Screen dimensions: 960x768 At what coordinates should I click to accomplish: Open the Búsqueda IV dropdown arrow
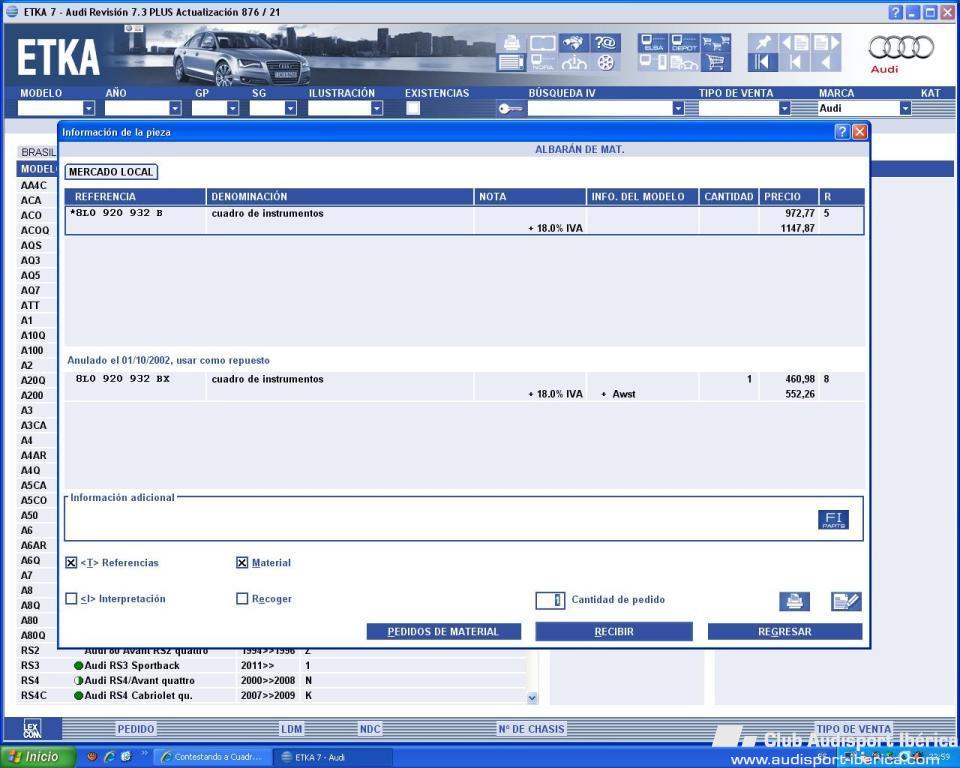pyautogui.click(x=678, y=108)
